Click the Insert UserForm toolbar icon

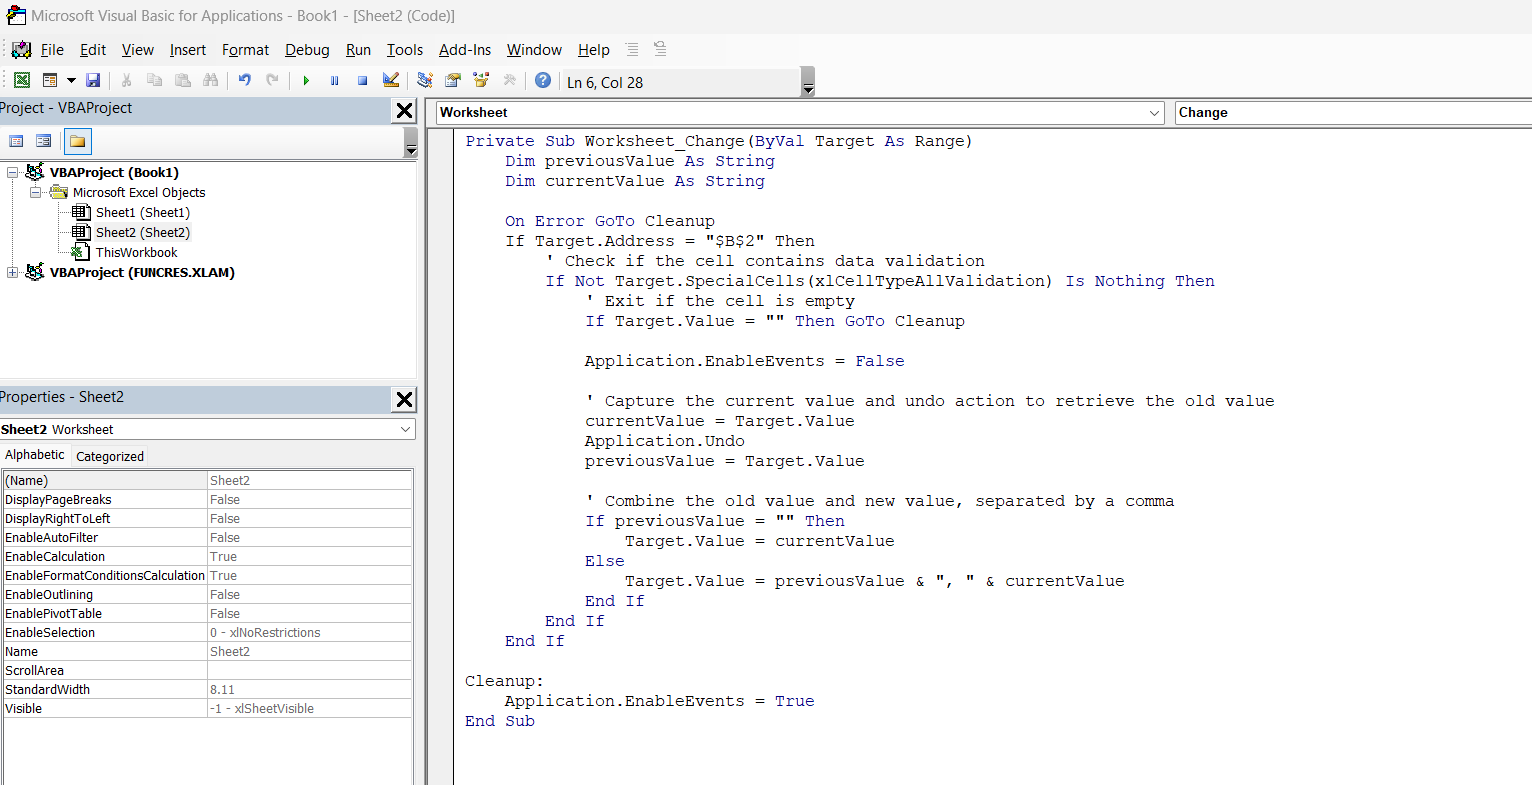49,80
